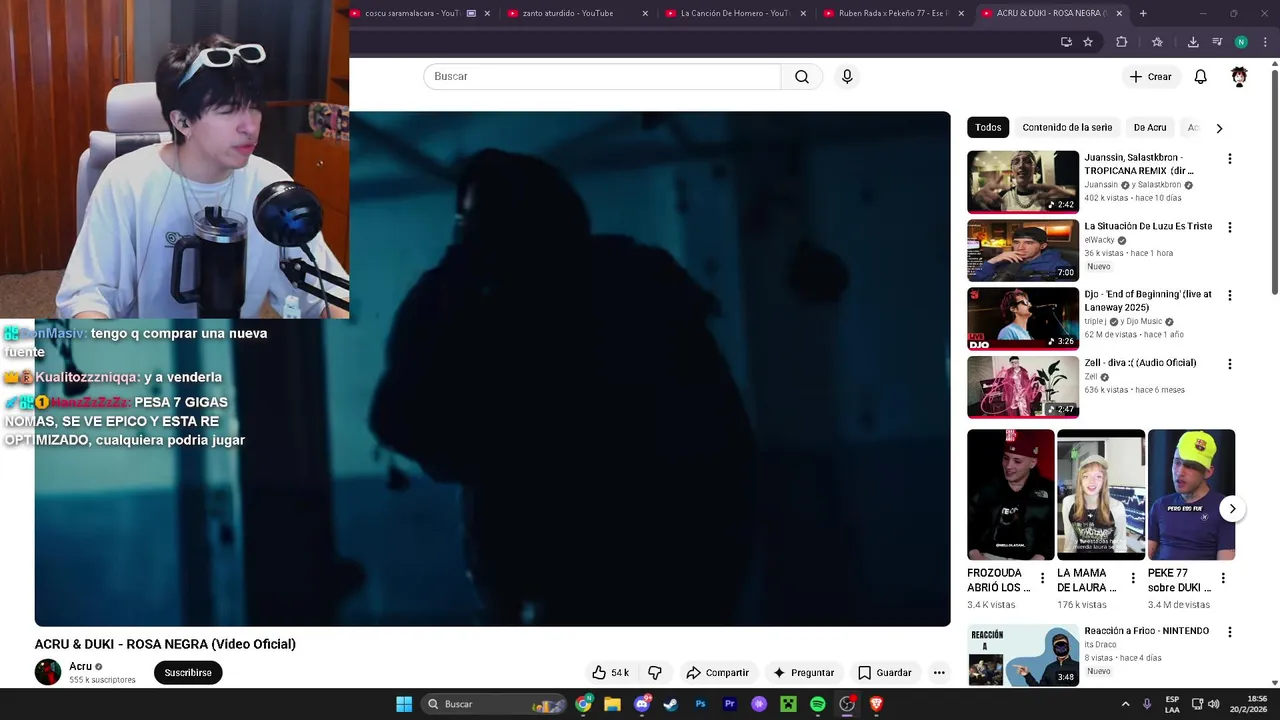Open options for PEKE 77 sobre DUKI short
The width and height of the screenshot is (1280, 720).
(1223, 578)
